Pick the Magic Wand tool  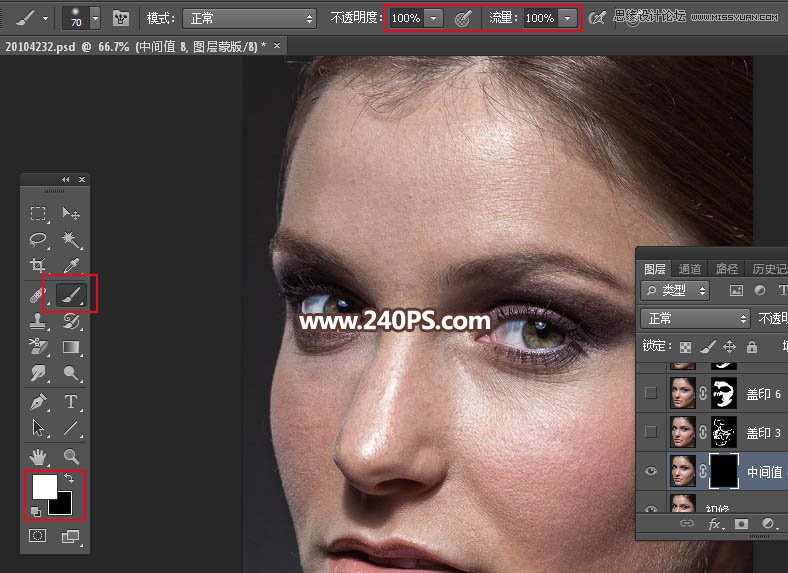[x=71, y=240]
